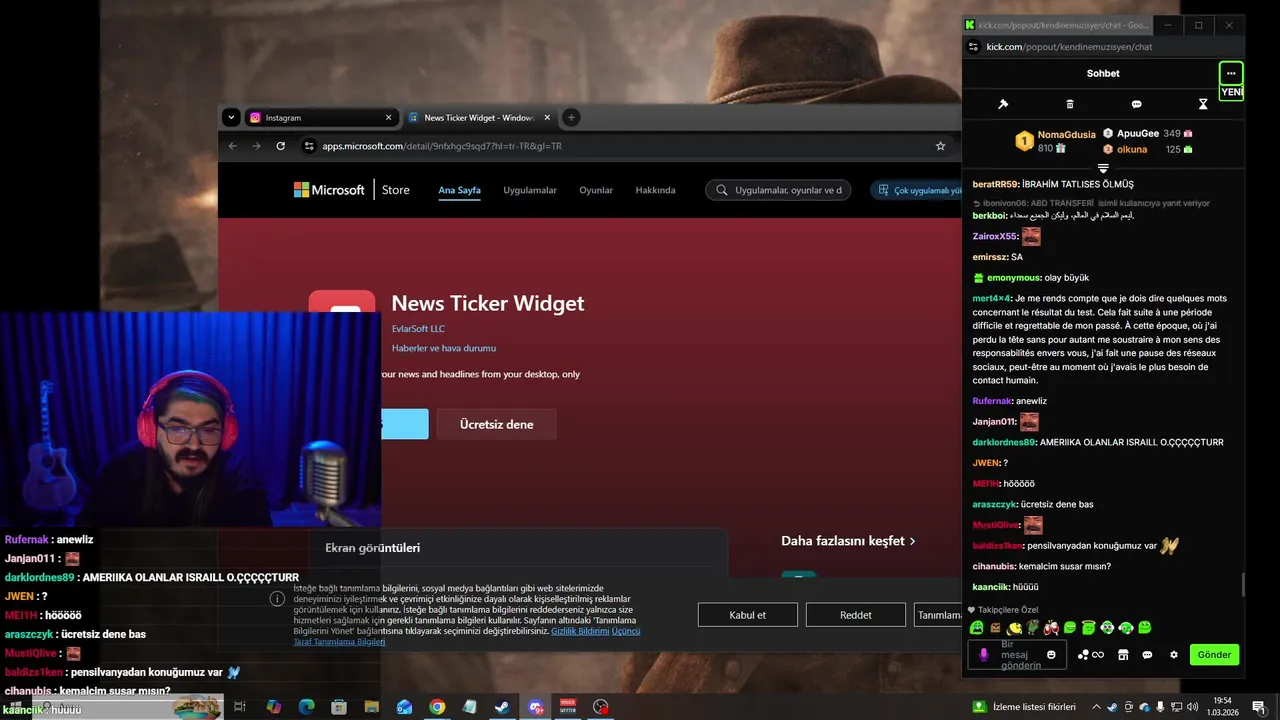
Task: Open Steam from the taskbar
Action: coord(502,707)
